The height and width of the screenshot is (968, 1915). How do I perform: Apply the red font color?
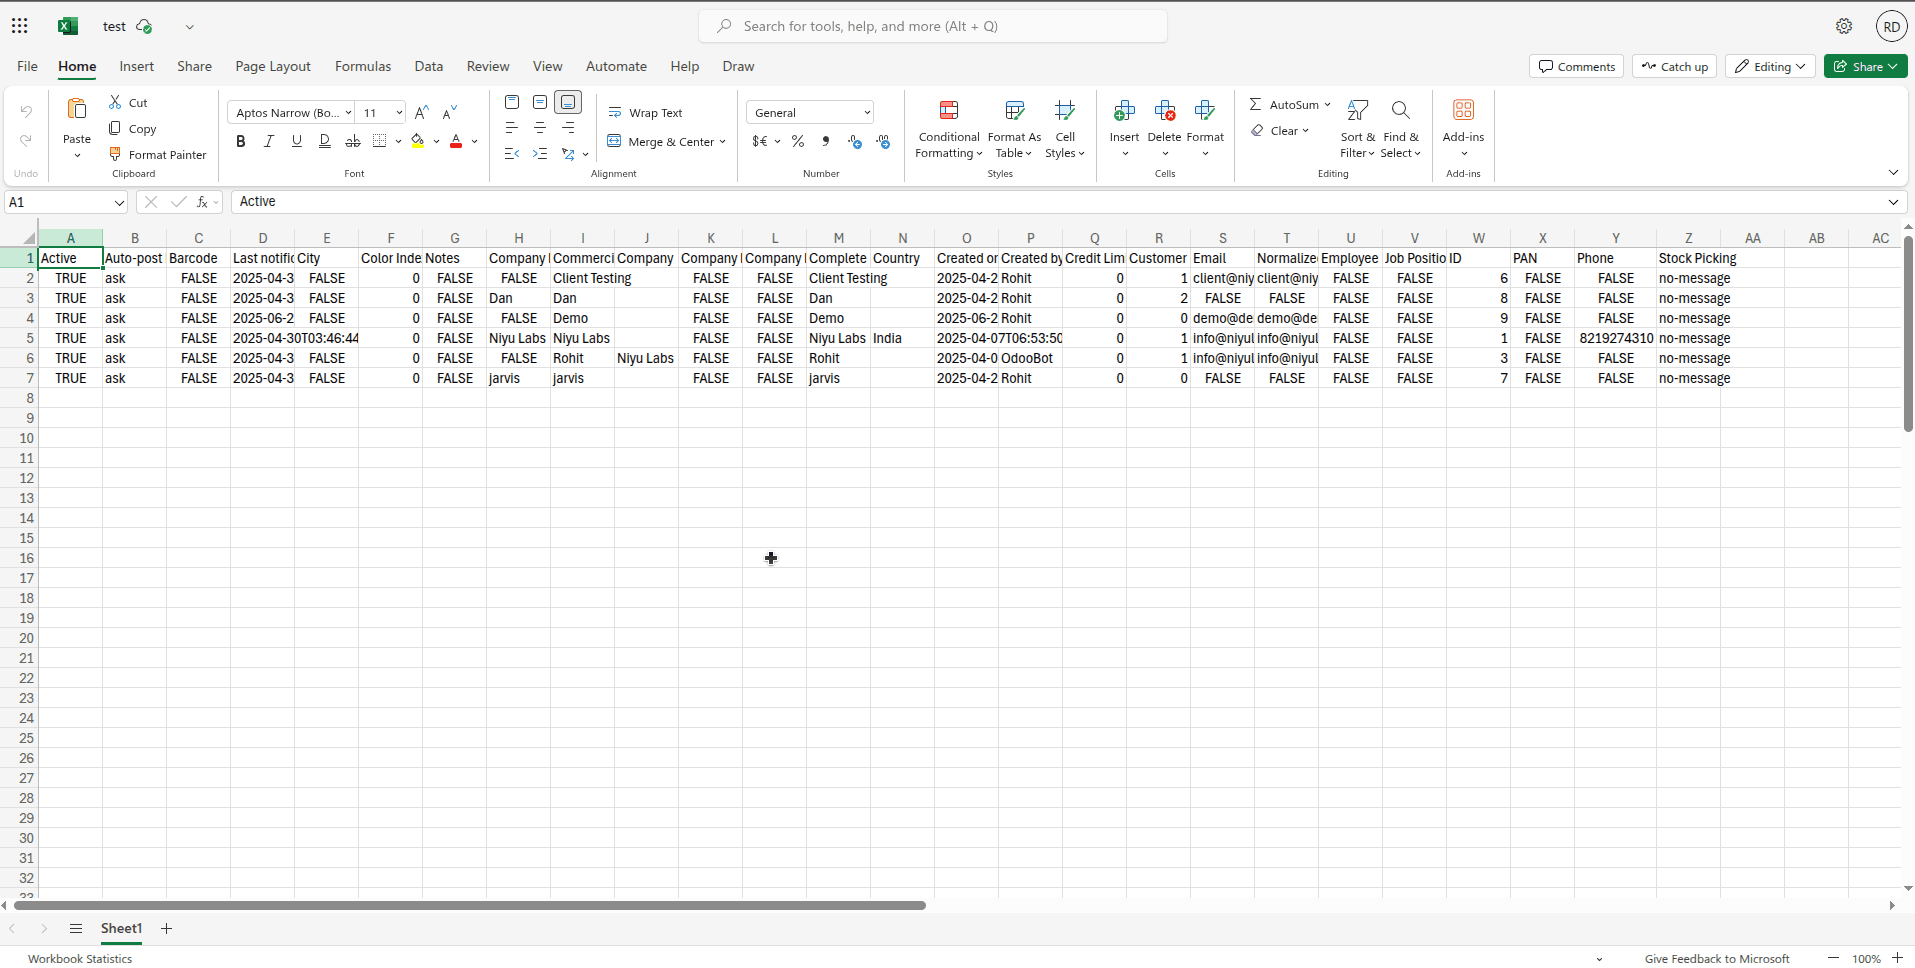pyautogui.click(x=456, y=141)
